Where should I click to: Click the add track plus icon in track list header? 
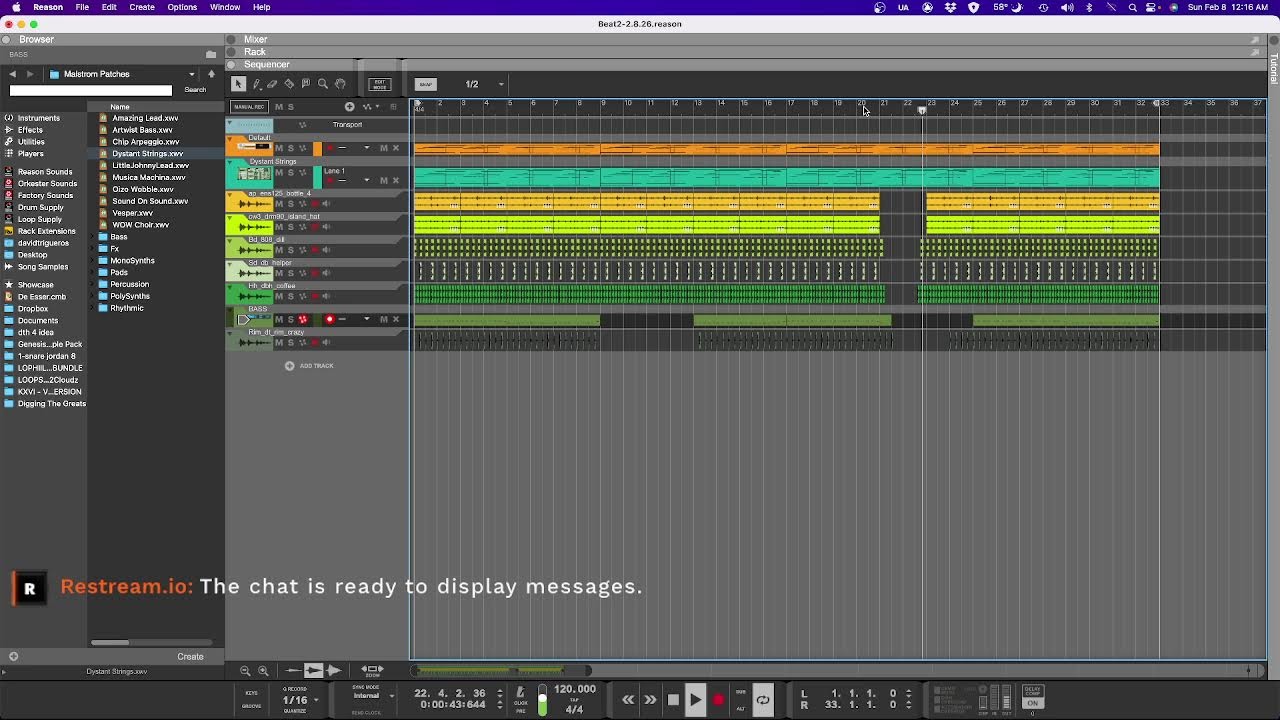click(x=349, y=107)
